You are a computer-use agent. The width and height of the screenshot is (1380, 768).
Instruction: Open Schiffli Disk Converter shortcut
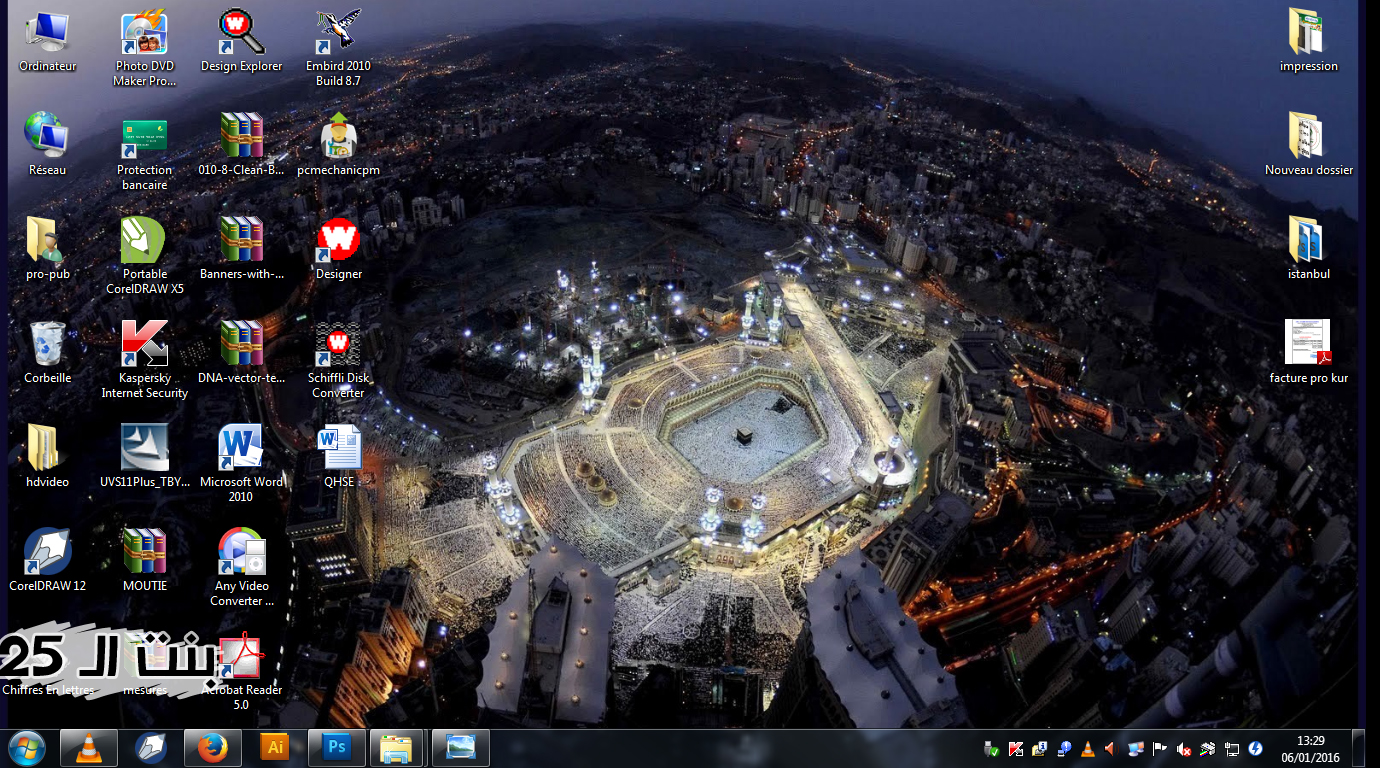(338, 361)
